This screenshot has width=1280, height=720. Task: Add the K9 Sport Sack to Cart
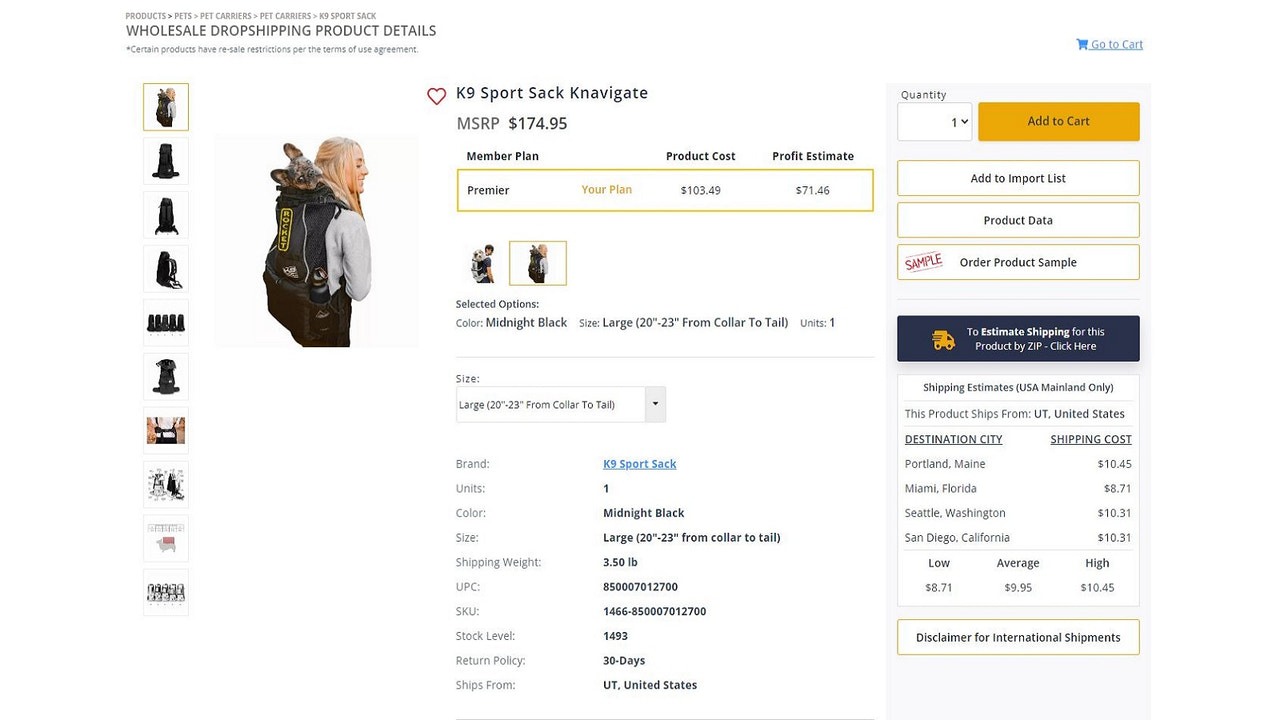(1058, 121)
